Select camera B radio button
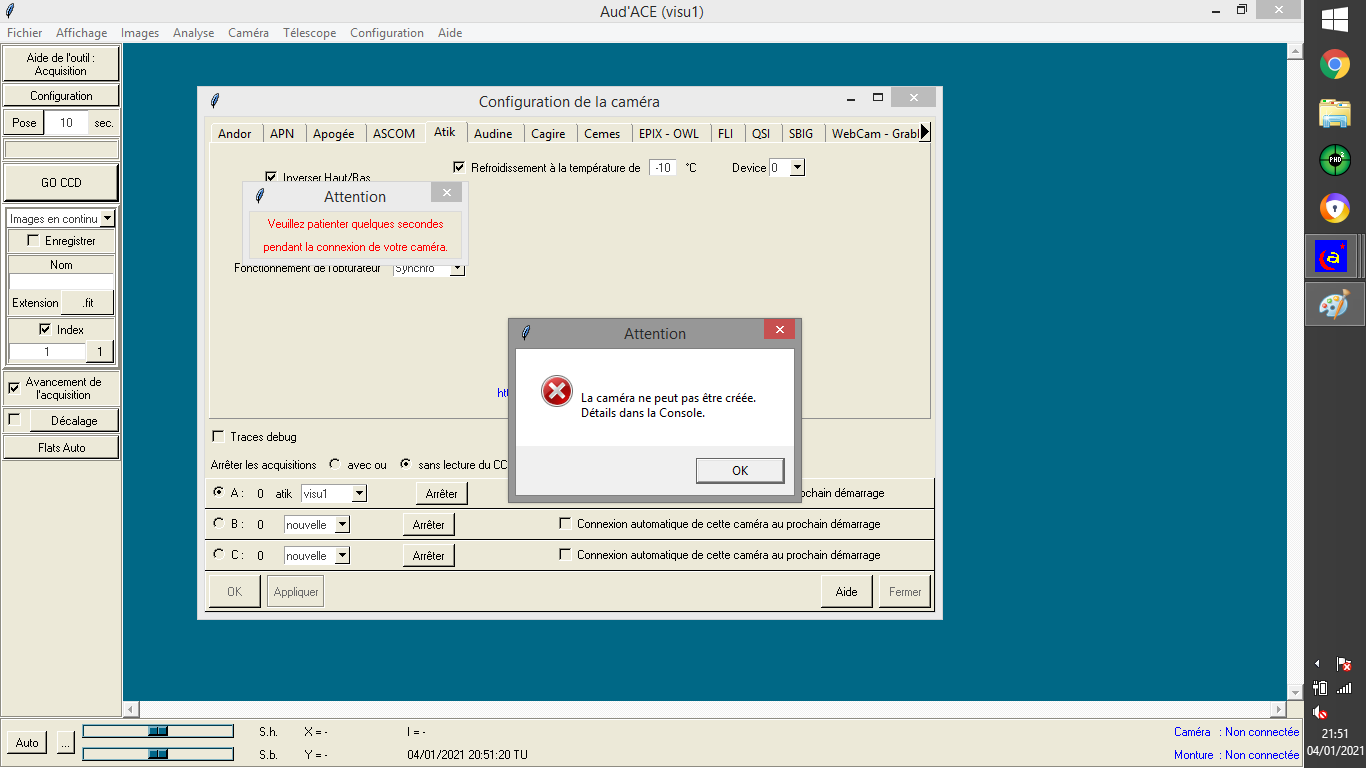 (219, 523)
